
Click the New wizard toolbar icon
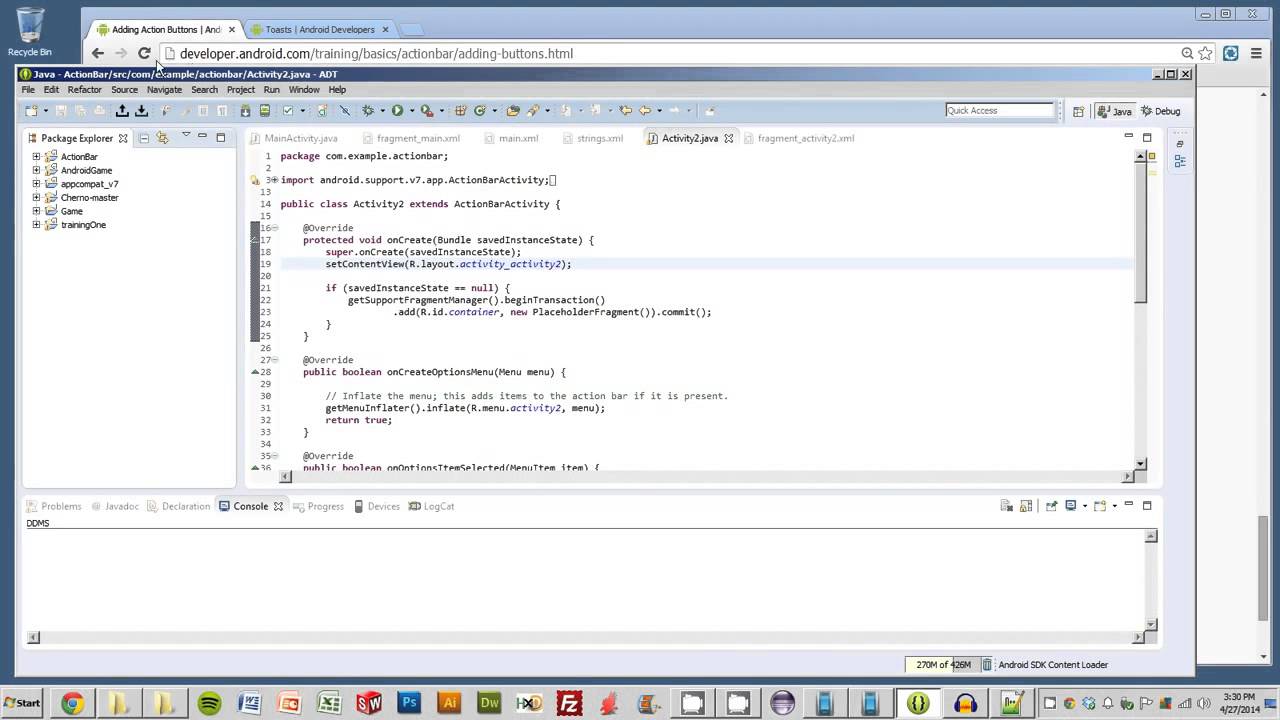(x=31, y=110)
